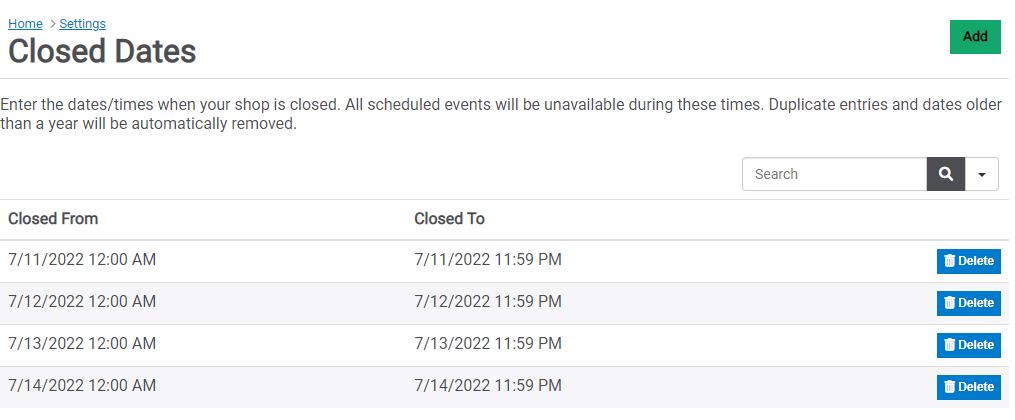Delete the 7/14/2022 closed date entry
The height and width of the screenshot is (420, 1015).
pos(968,387)
